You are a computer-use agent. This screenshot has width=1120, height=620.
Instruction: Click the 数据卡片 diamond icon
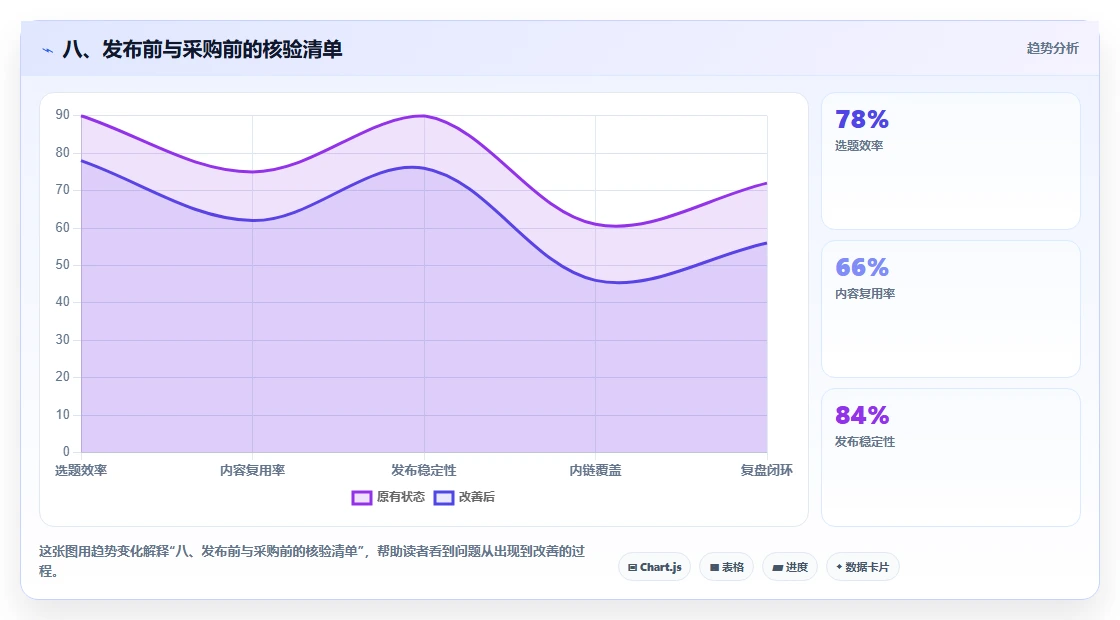[839, 567]
